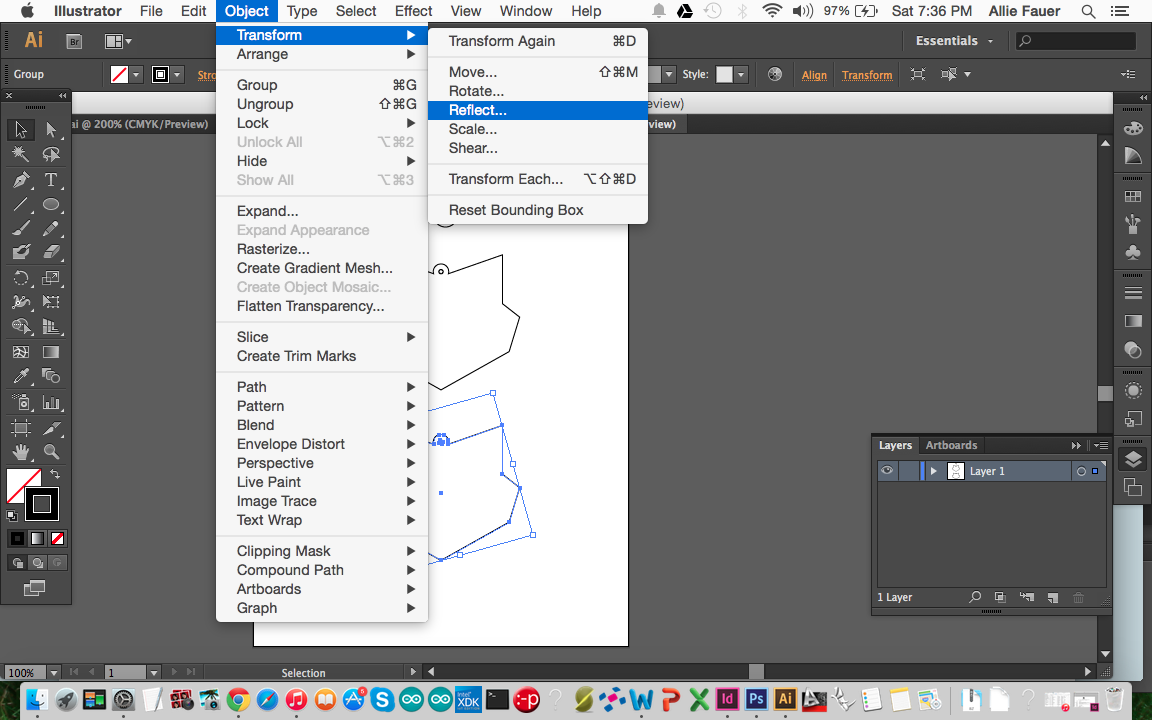Click the Align link in control bar
This screenshot has height=720, width=1152.
point(814,74)
